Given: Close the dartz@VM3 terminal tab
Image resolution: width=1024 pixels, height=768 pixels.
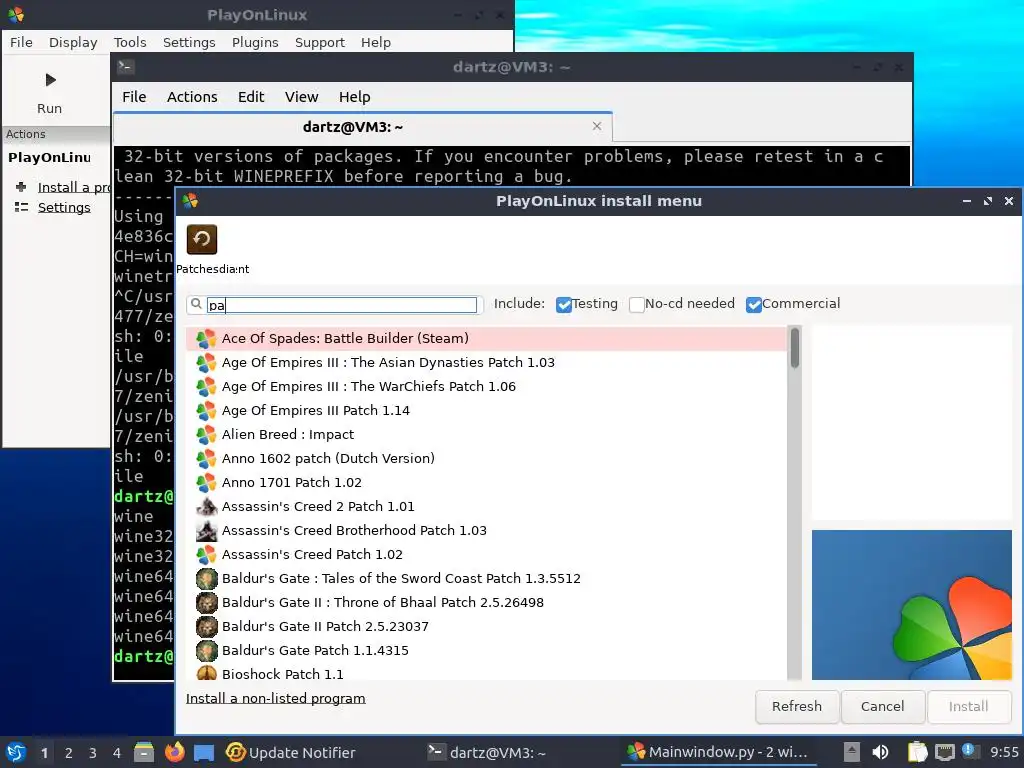Looking at the screenshot, I should point(597,126).
